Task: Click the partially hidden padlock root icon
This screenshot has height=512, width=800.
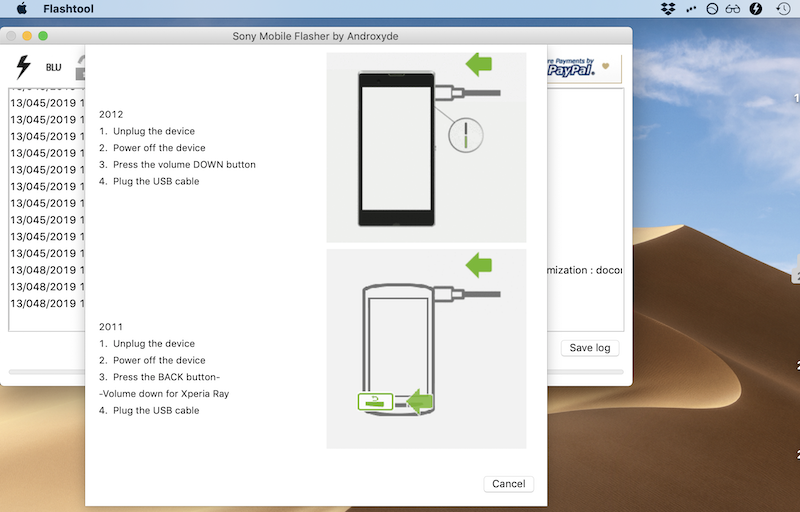Action: pos(79,68)
